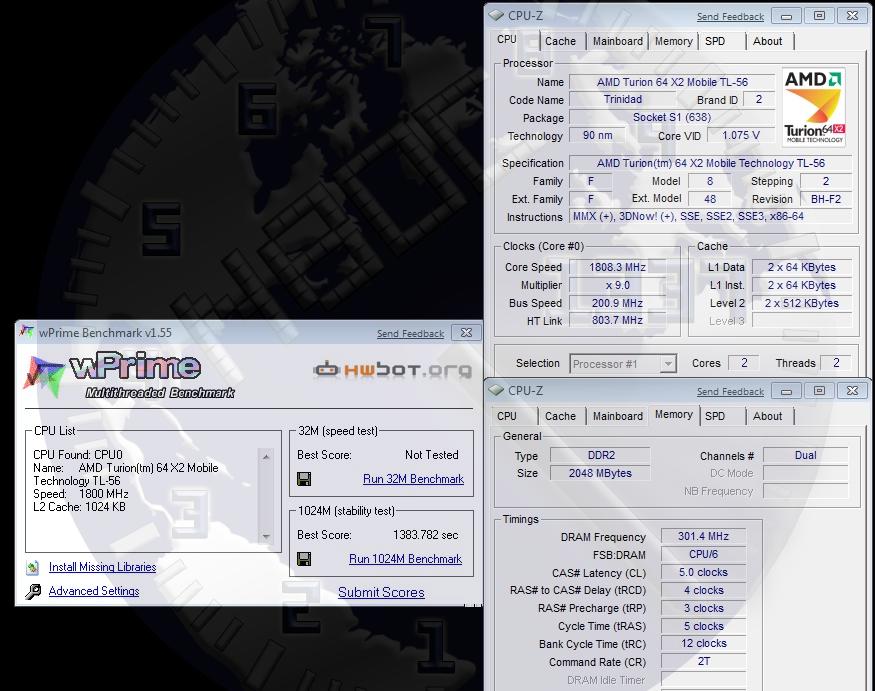Click the Technology 90 nm value
The width and height of the screenshot is (875, 691).
[597, 135]
